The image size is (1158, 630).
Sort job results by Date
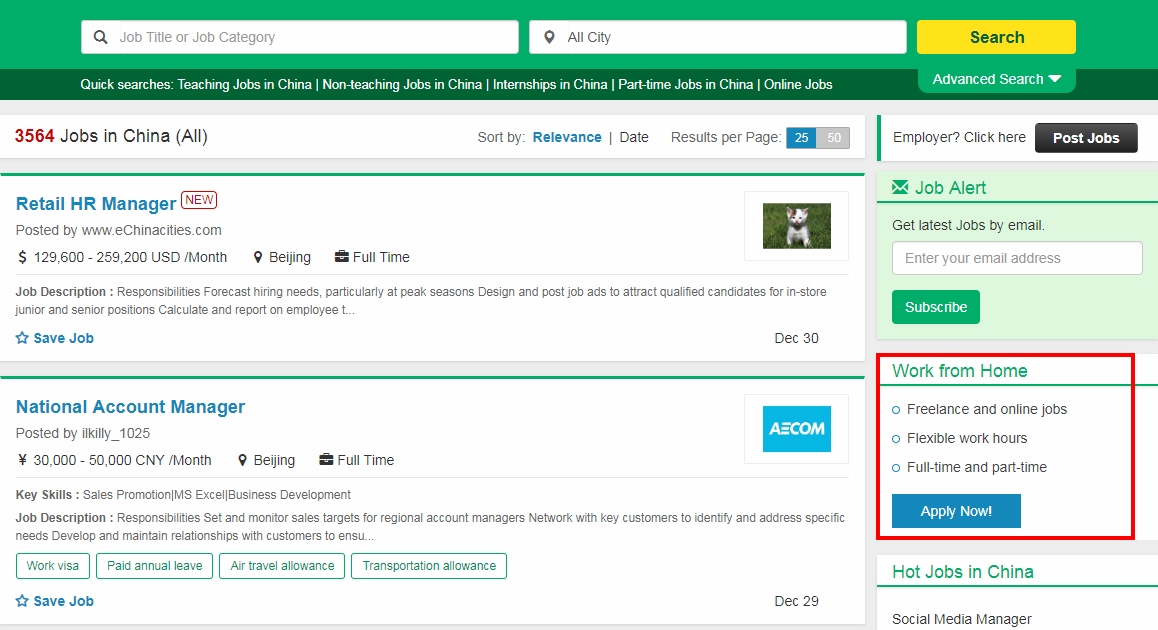(634, 137)
